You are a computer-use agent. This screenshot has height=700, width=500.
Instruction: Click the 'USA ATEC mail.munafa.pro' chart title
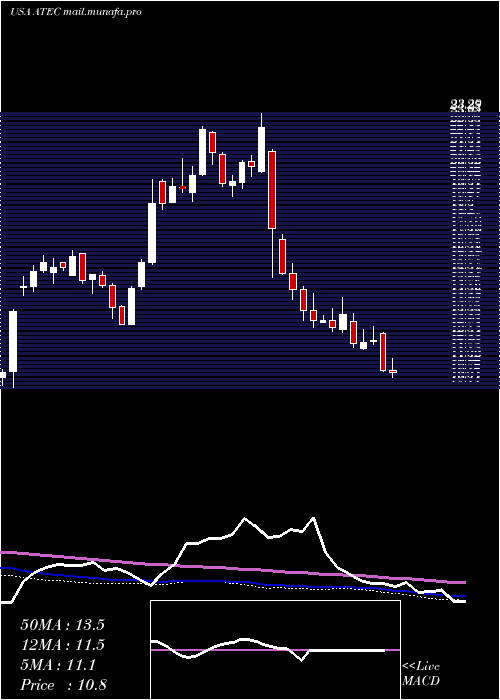[x=75, y=12]
